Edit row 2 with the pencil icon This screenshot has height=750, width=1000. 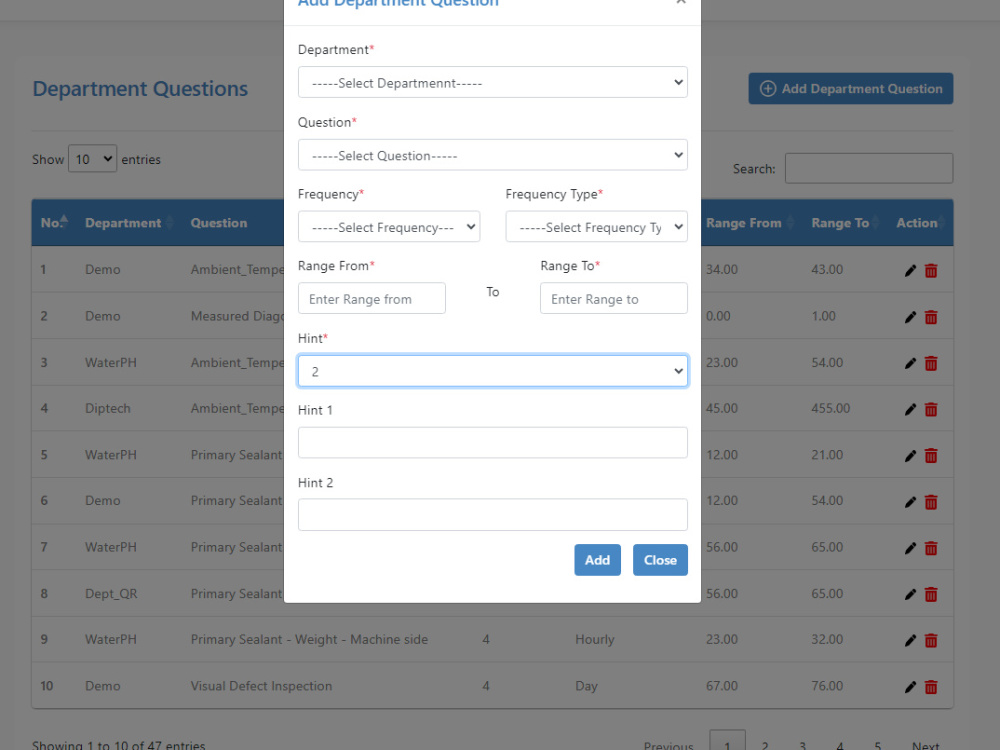click(910, 317)
